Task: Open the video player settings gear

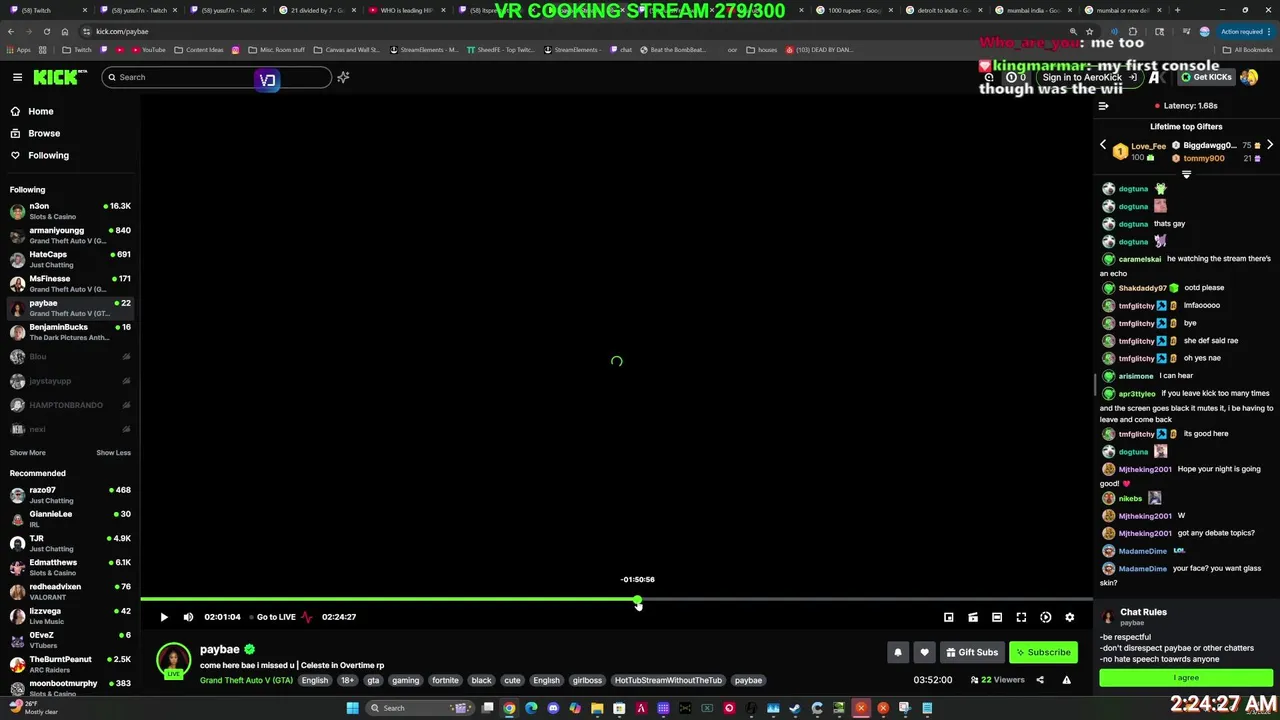Action: pyautogui.click(x=1070, y=617)
